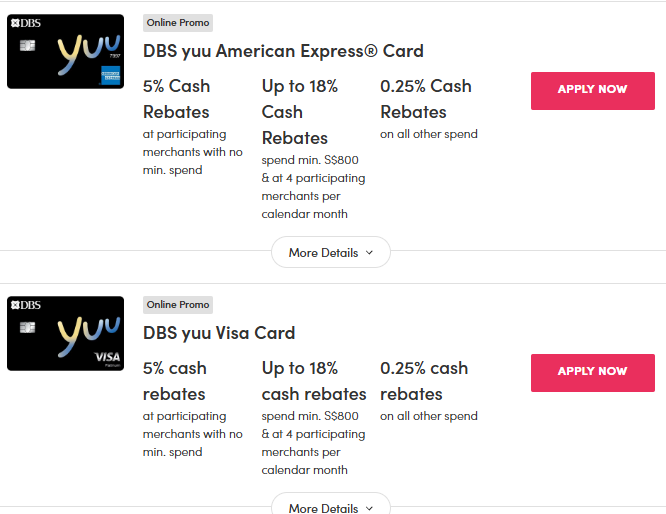The width and height of the screenshot is (666, 514).
Task: Open the DBS yuu Visa Card title
Action: click(x=219, y=333)
